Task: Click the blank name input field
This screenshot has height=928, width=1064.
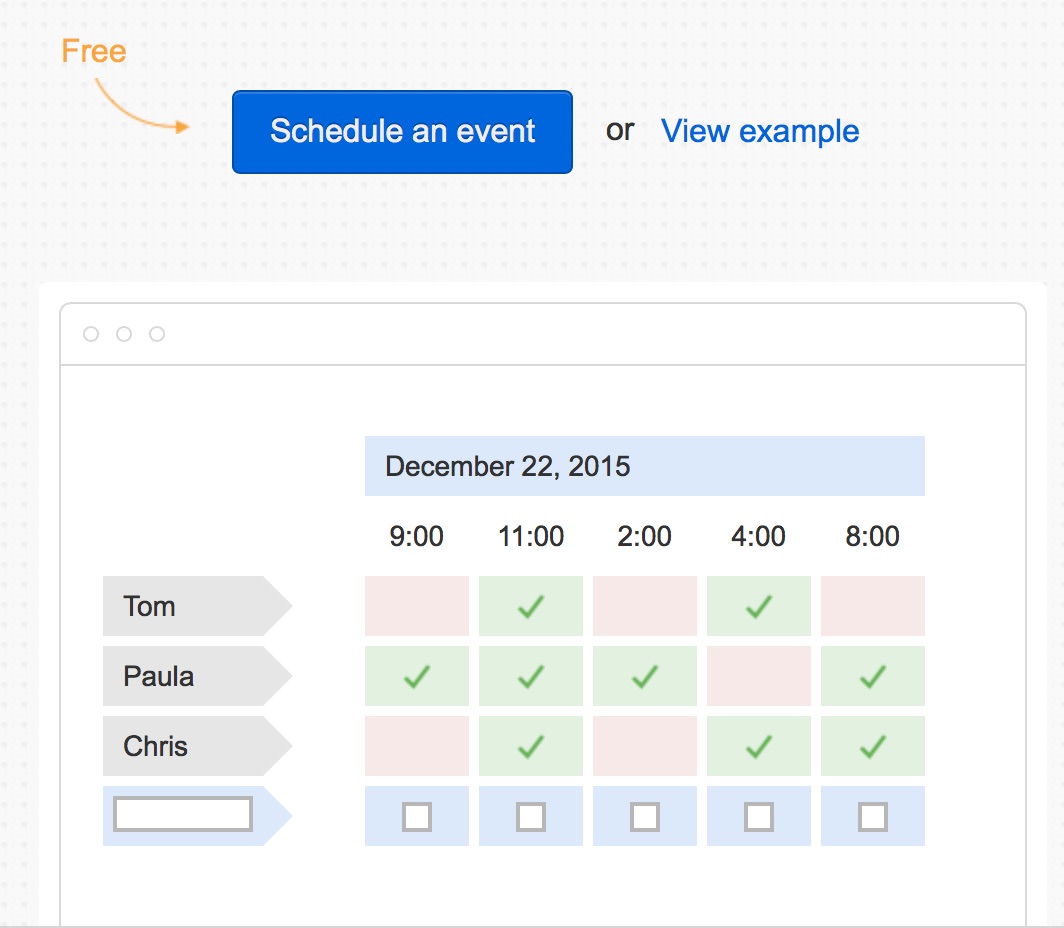Action: tap(182, 814)
